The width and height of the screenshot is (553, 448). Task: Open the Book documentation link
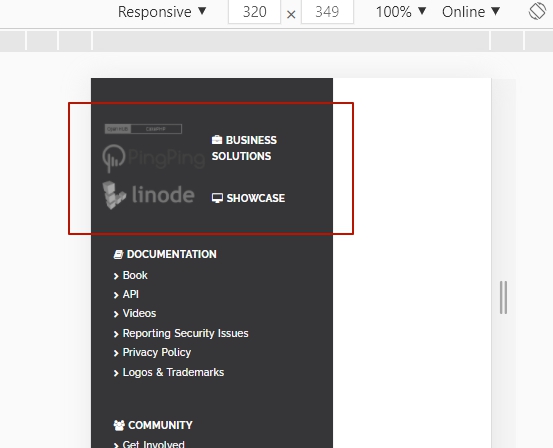pos(135,275)
